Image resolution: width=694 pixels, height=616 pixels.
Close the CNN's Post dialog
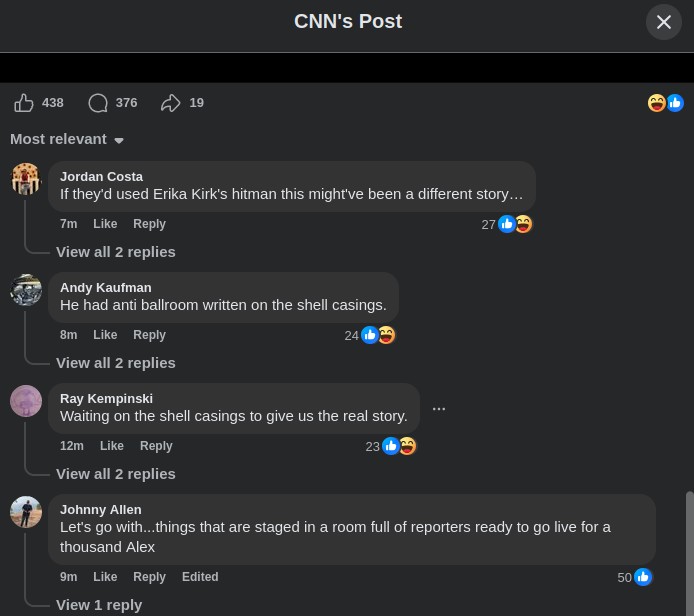[x=663, y=22]
